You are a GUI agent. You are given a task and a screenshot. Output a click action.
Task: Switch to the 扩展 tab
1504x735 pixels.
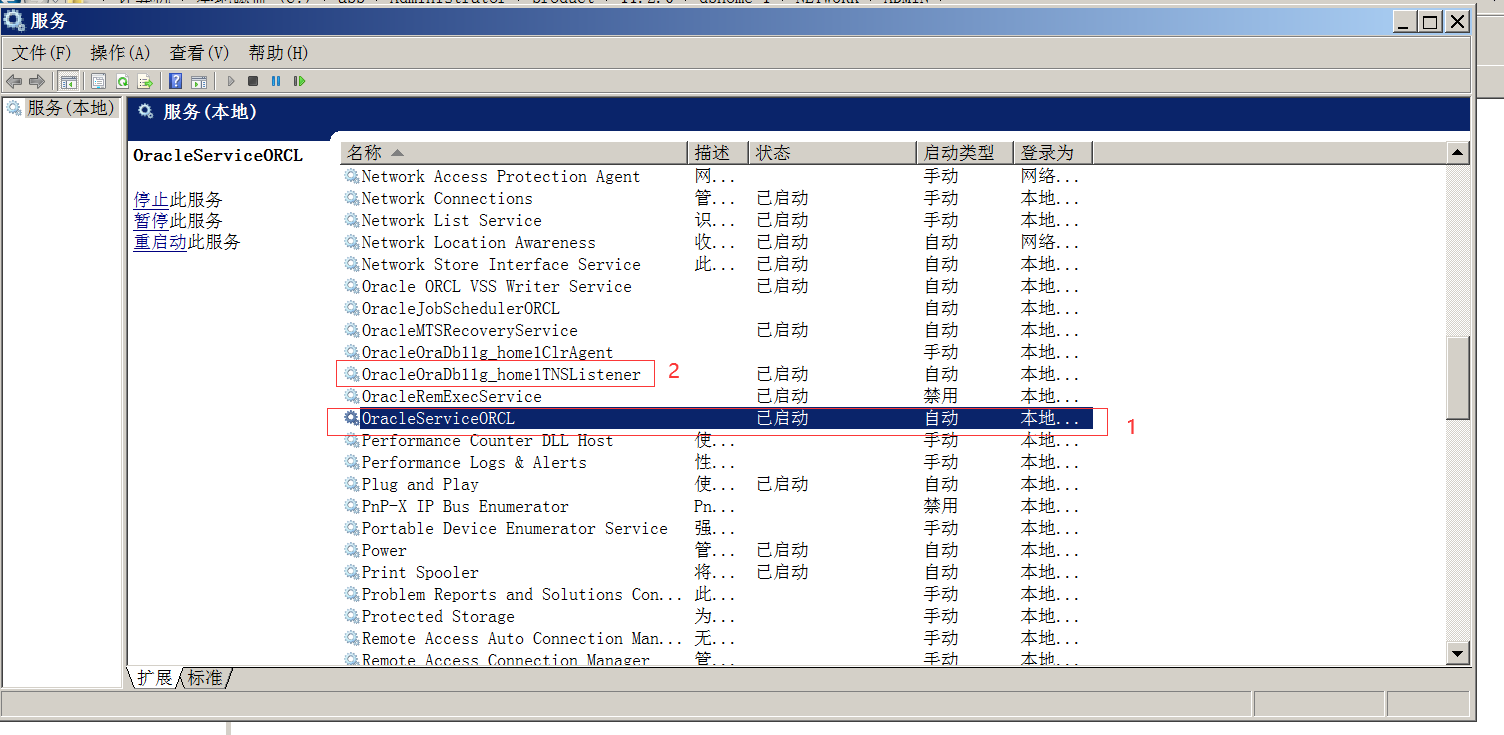[x=154, y=678]
